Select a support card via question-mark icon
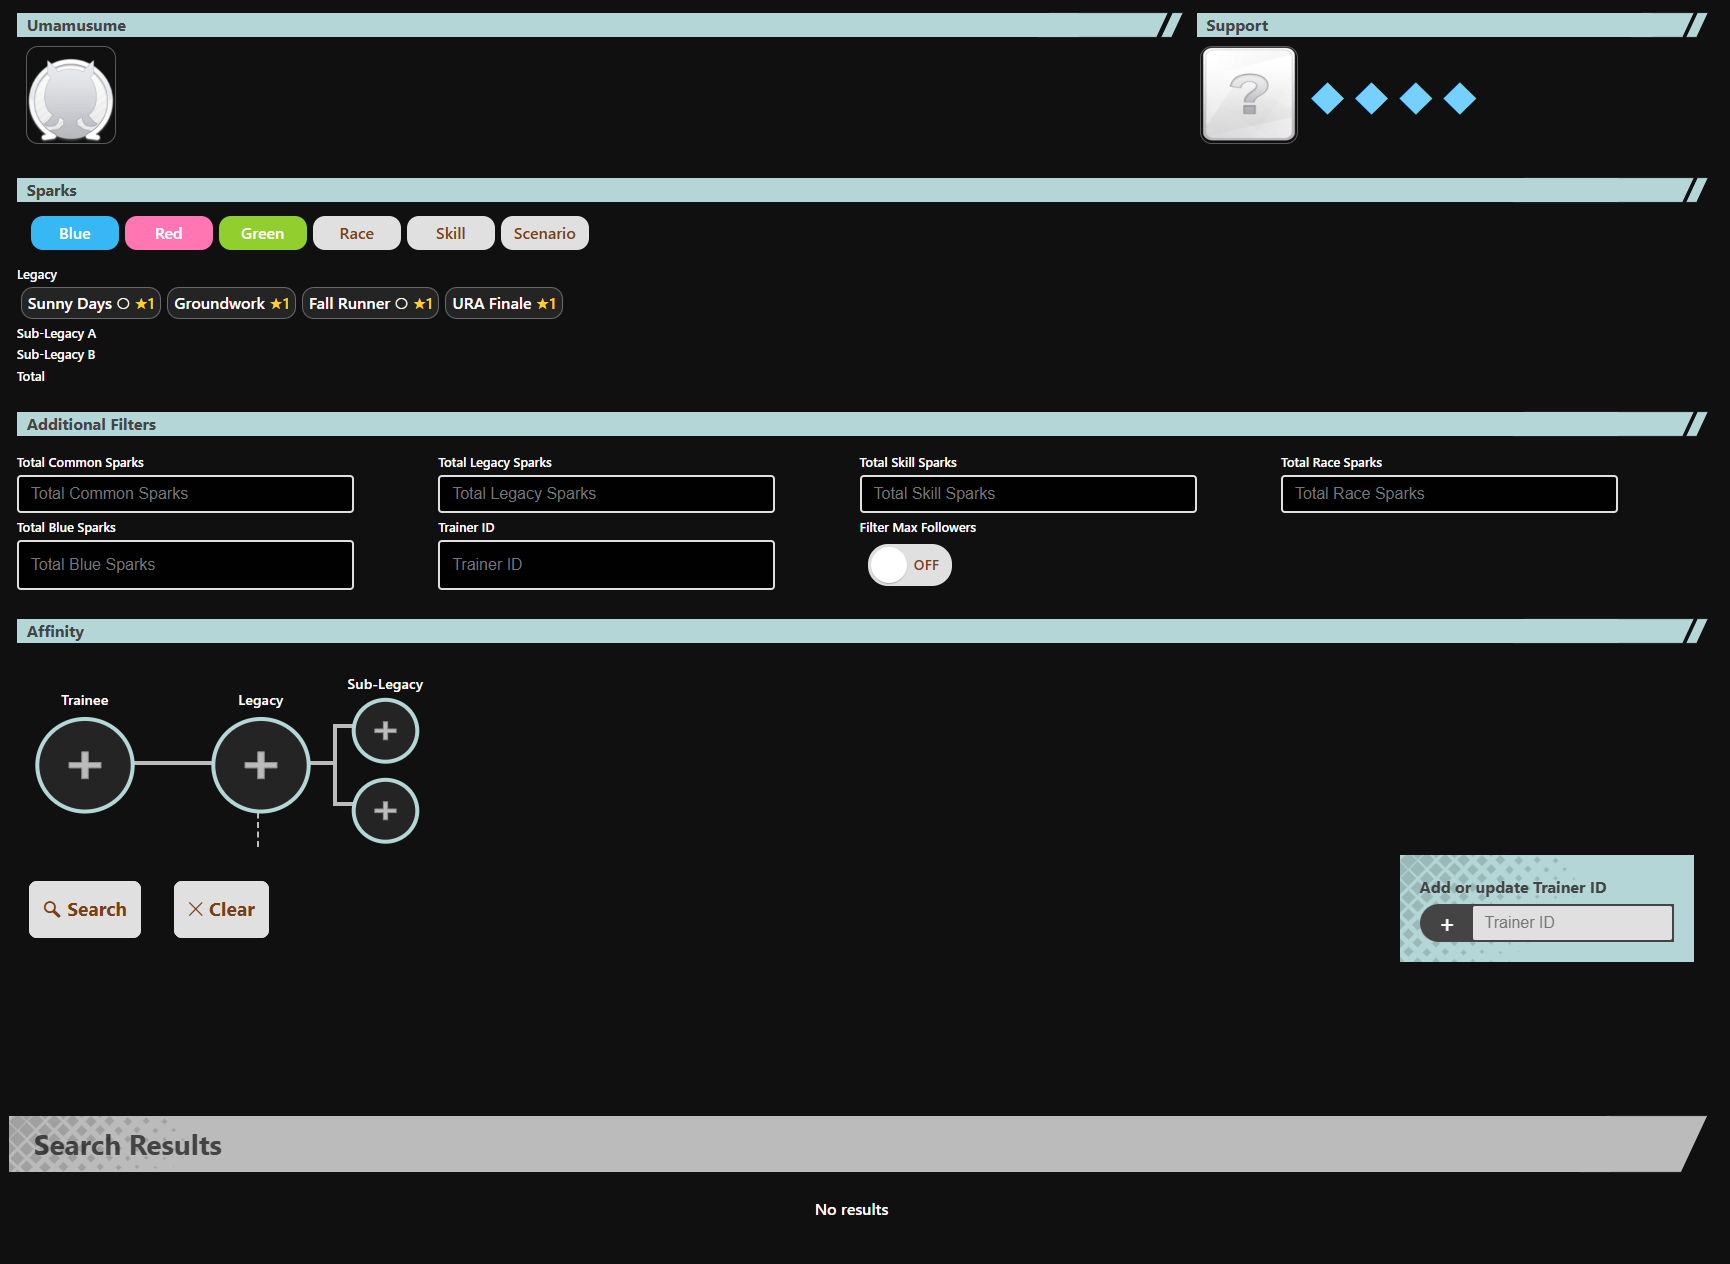This screenshot has width=1730, height=1264. tap(1249, 95)
